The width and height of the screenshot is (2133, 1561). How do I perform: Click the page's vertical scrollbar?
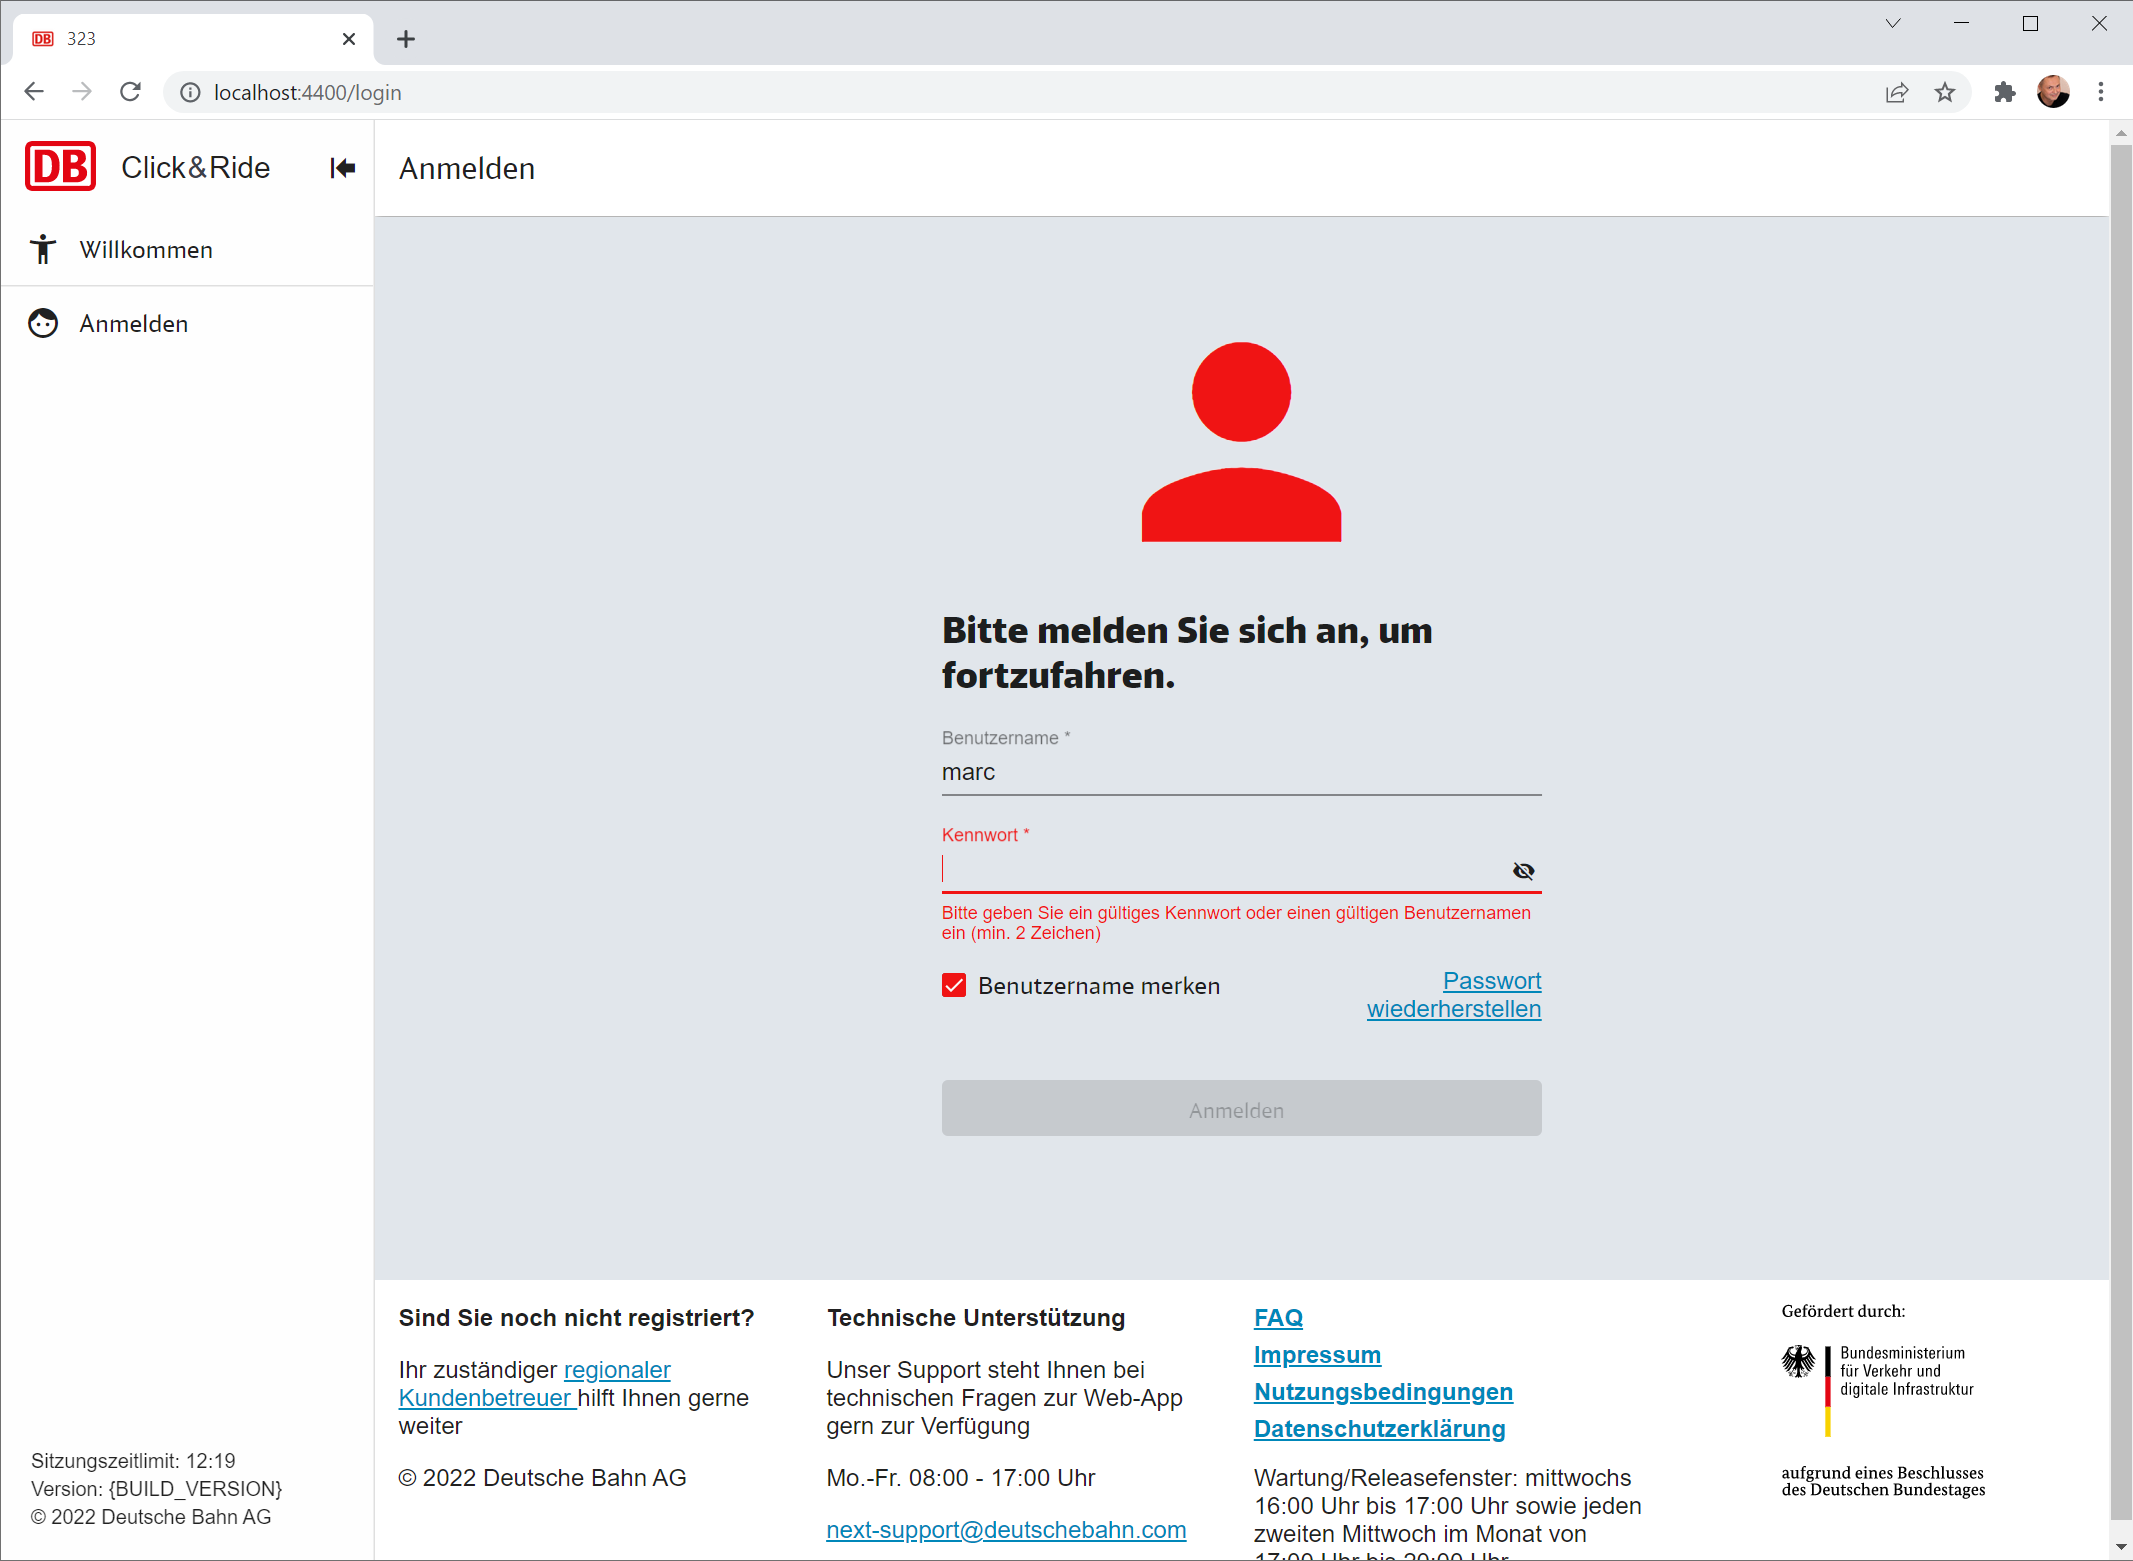tap(2120, 800)
